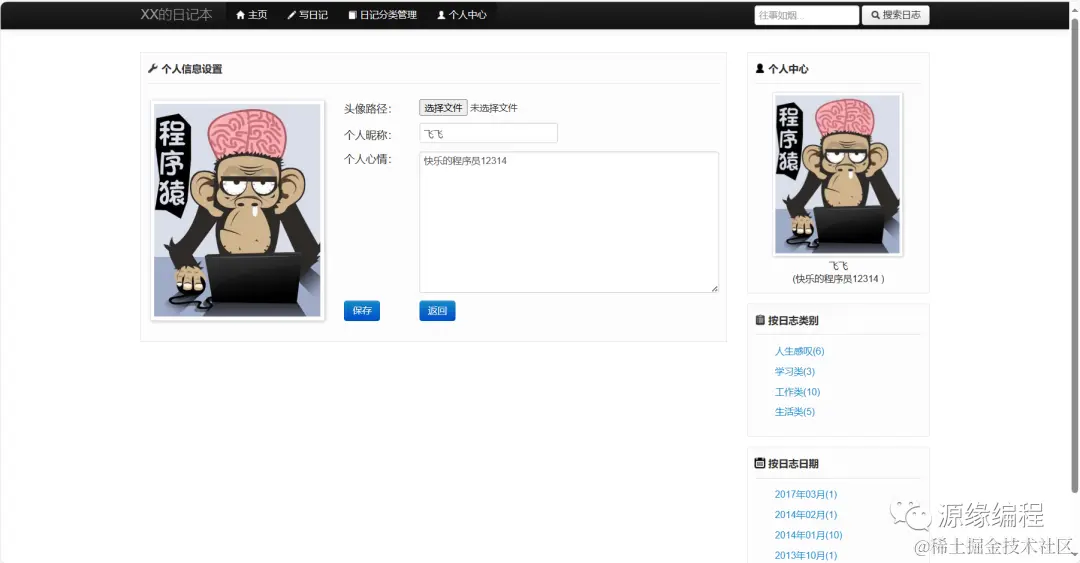Click the 按日志日期 heading text
The width and height of the screenshot is (1080, 563).
click(793, 463)
